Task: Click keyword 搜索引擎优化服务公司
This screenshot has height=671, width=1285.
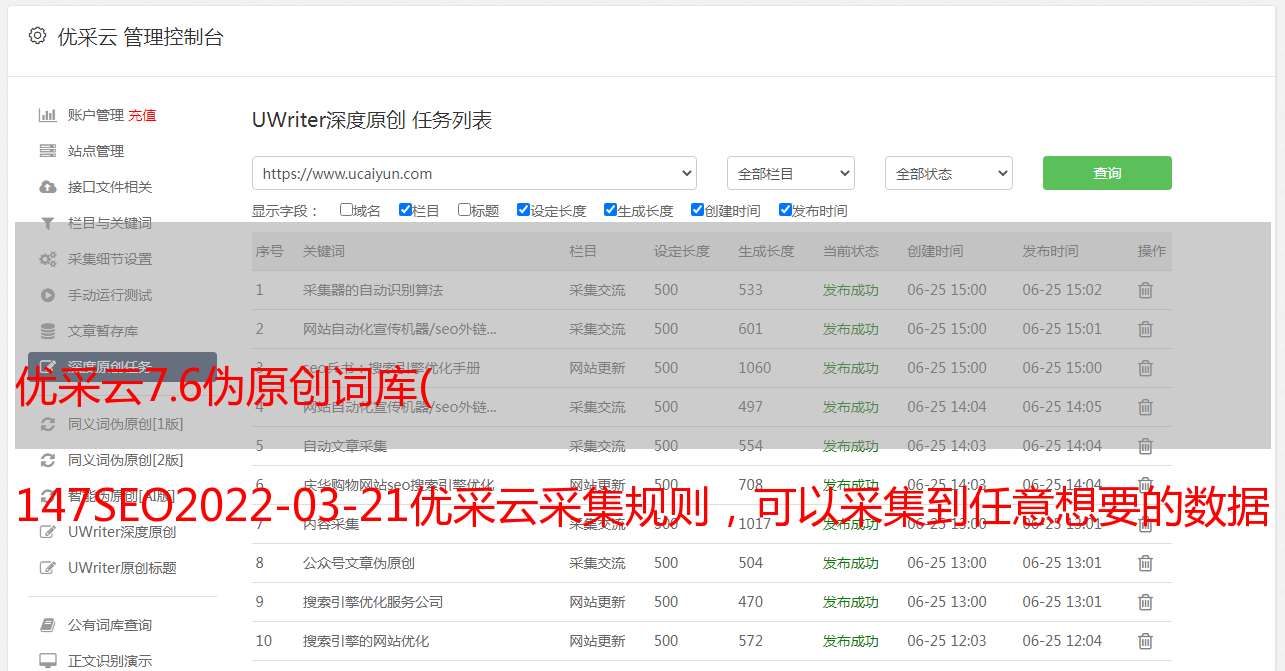Action: coord(373,602)
